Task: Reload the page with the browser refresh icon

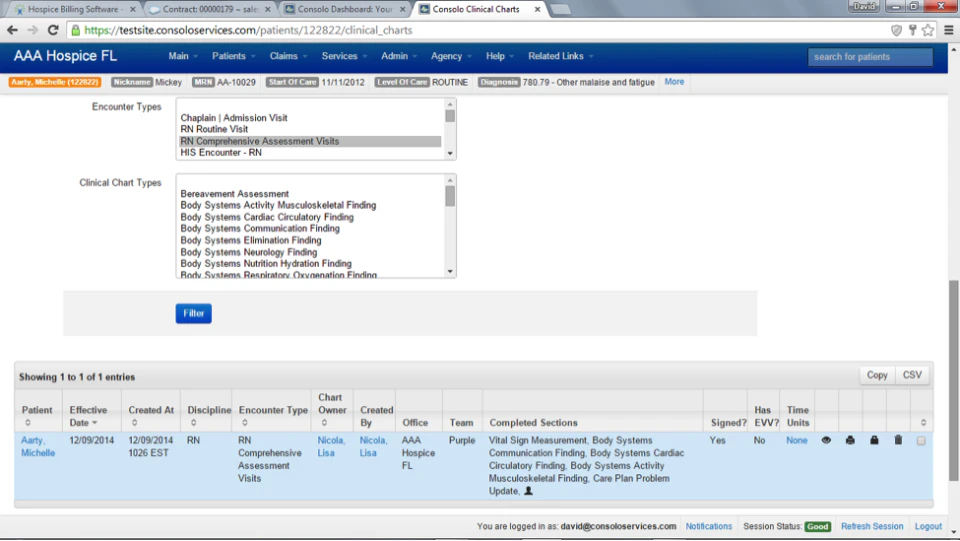Action: click(x=53, y=30)
